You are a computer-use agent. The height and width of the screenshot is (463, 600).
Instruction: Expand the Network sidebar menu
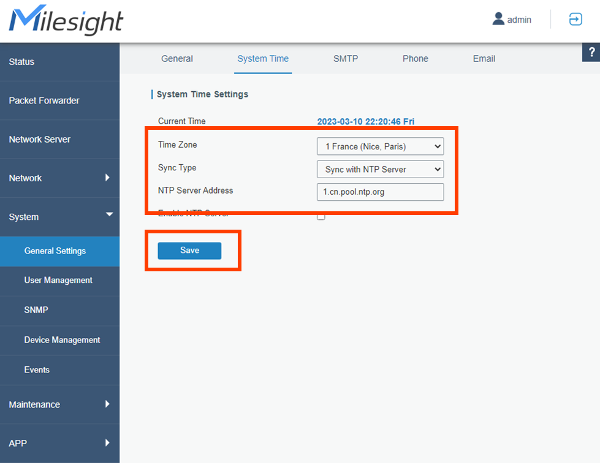click(x=59, y=178)
